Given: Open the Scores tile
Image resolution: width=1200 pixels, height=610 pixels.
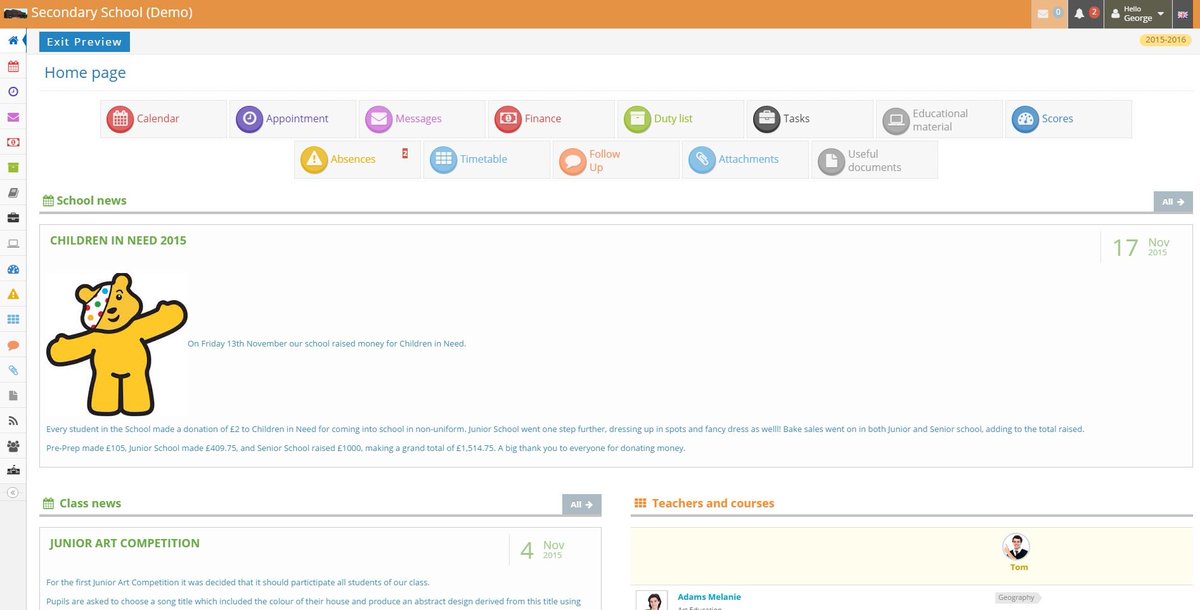Looking at the screenshot, I should (x=1068, y=119).
